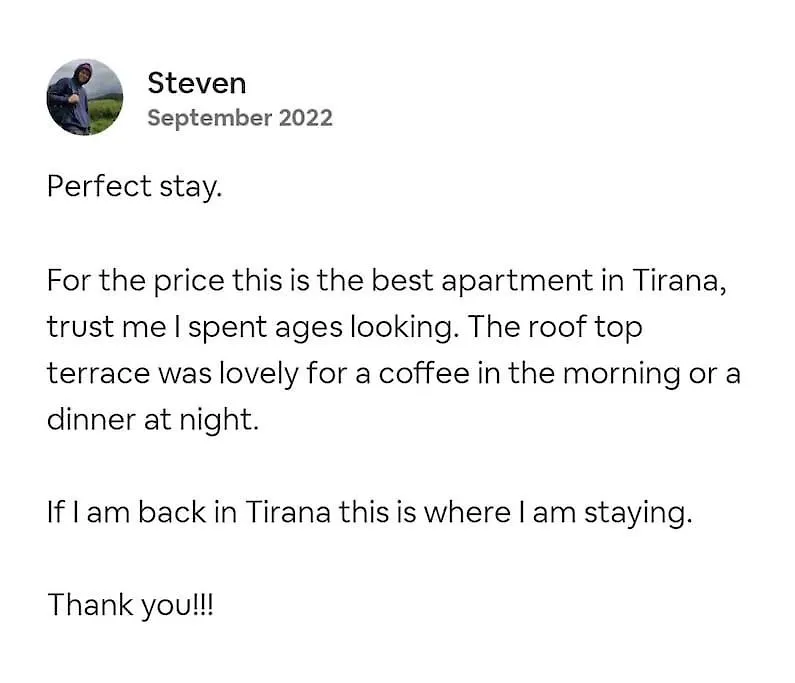Click 'Tirana' in the 'If I am back' sentence
This screenshot has height=683, width=795.
[288, 512]
